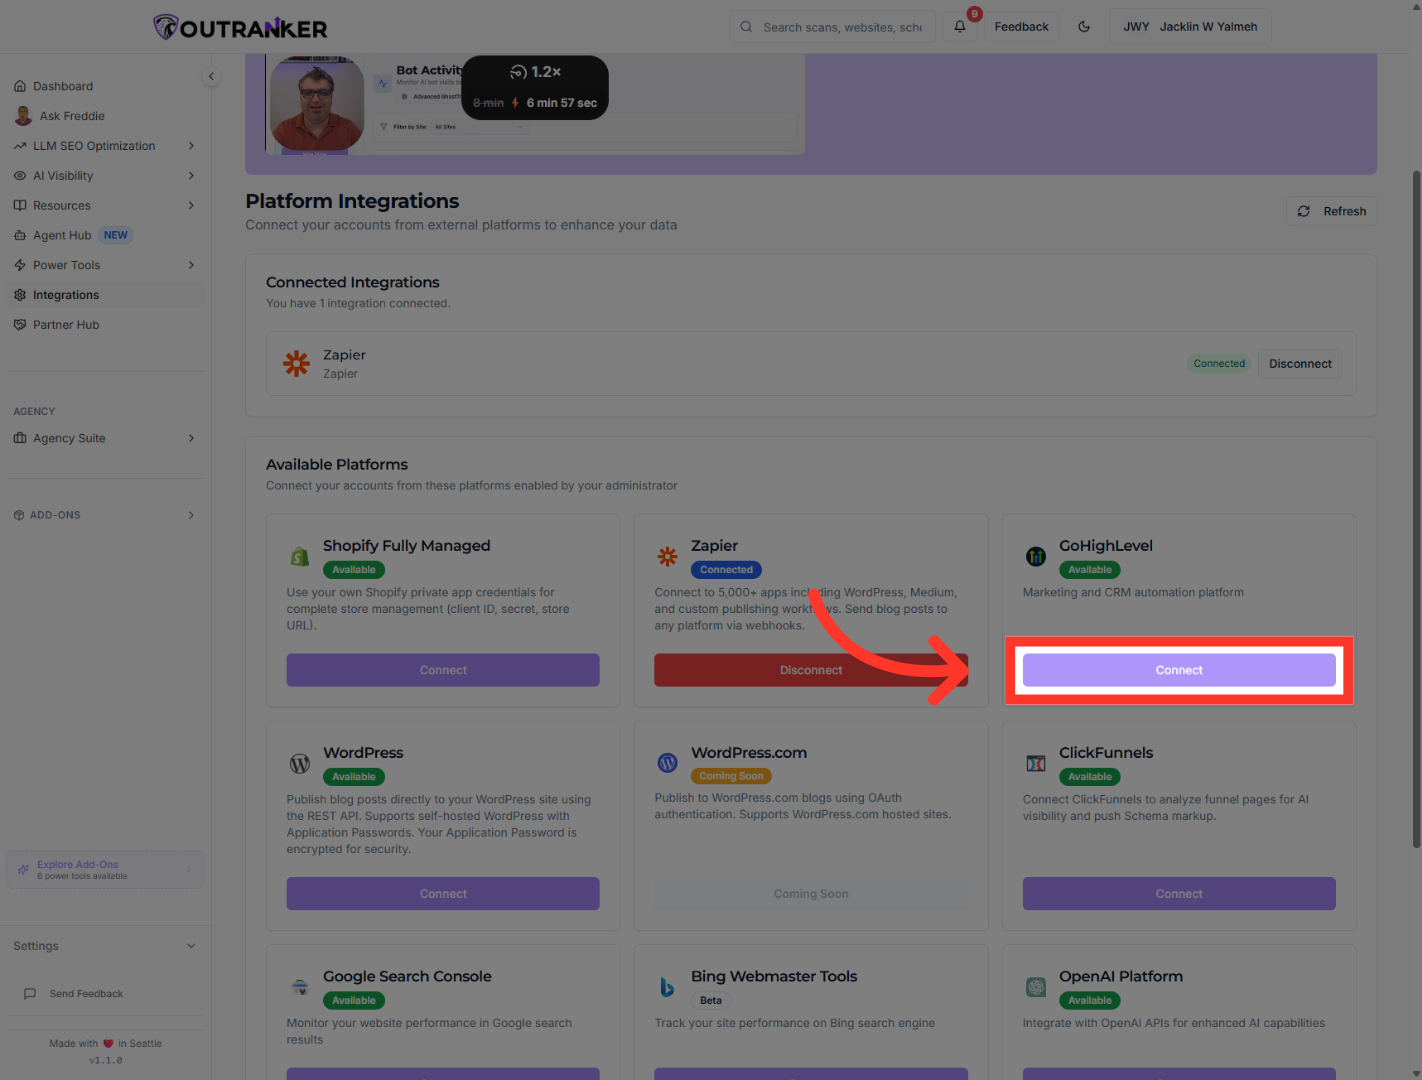Click the WordPress.com logo icon
1422x1080 pixels.
668,763
